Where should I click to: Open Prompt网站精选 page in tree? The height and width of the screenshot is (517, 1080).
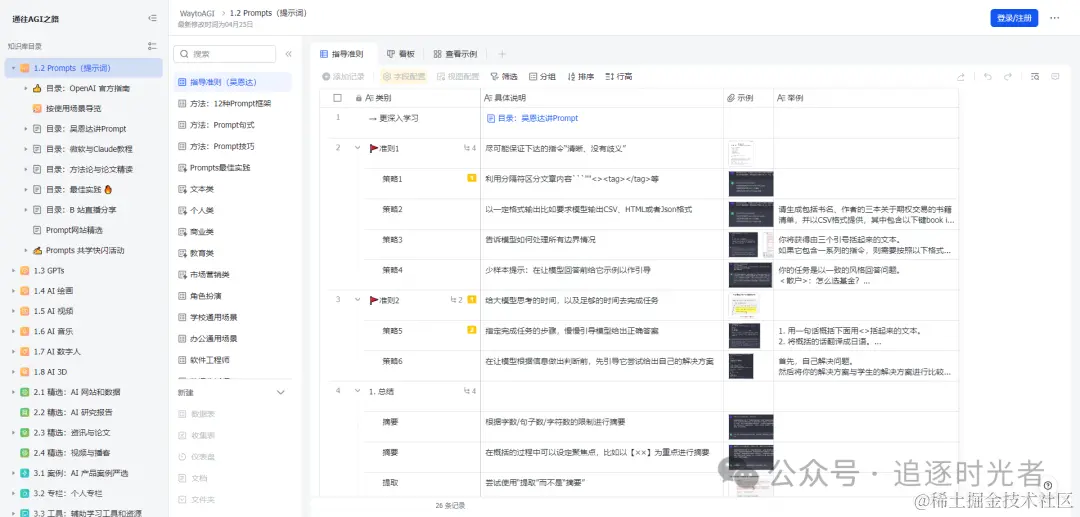[x=74, y=230]
